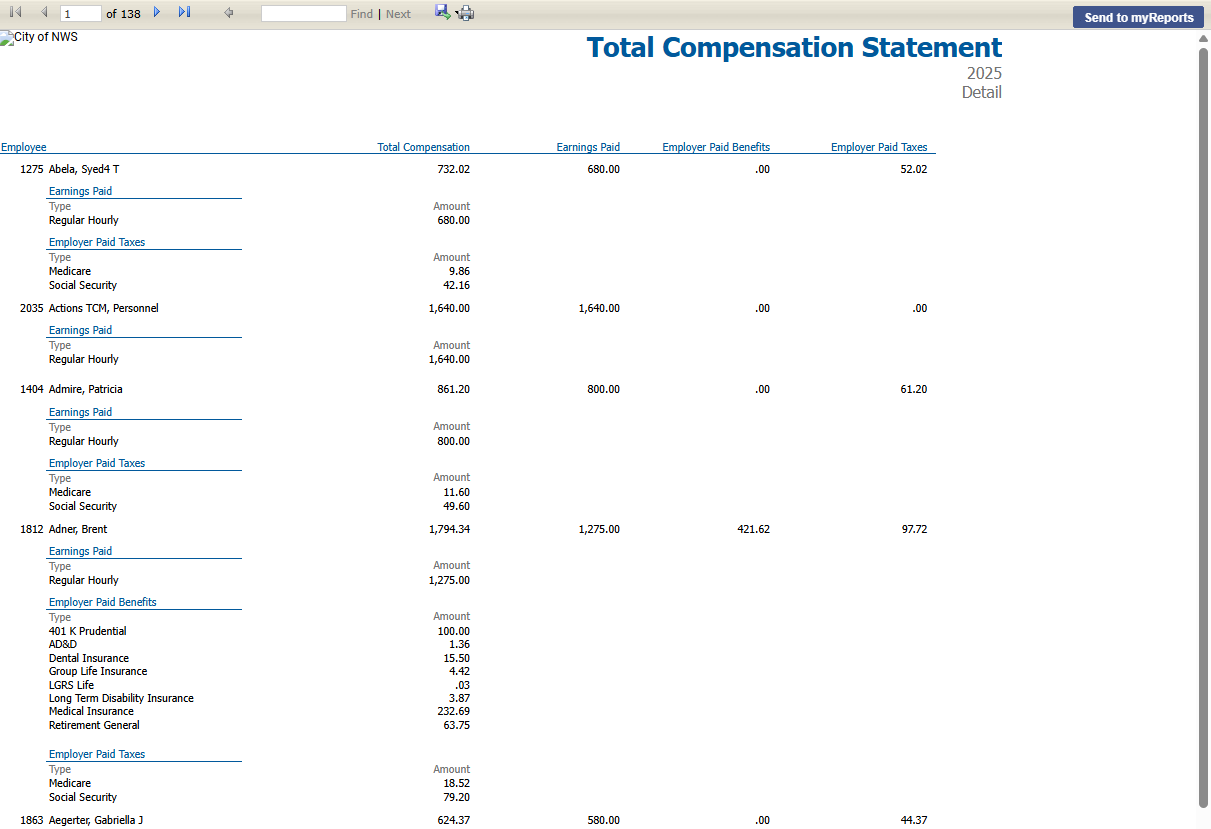Screen dimensions: 1211x829
Task: Click the back to parent report arrow
Action: tap(229, 13)
